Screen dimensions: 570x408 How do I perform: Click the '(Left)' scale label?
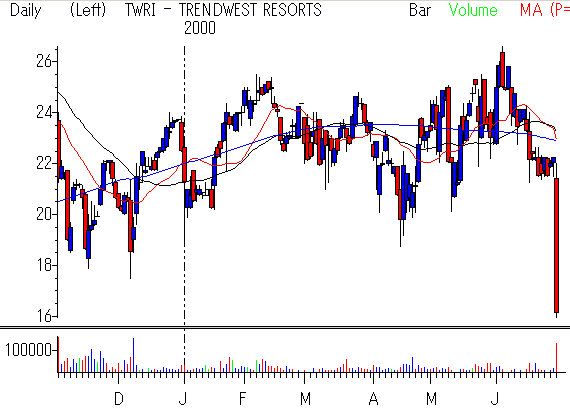(x=88, y=10)
